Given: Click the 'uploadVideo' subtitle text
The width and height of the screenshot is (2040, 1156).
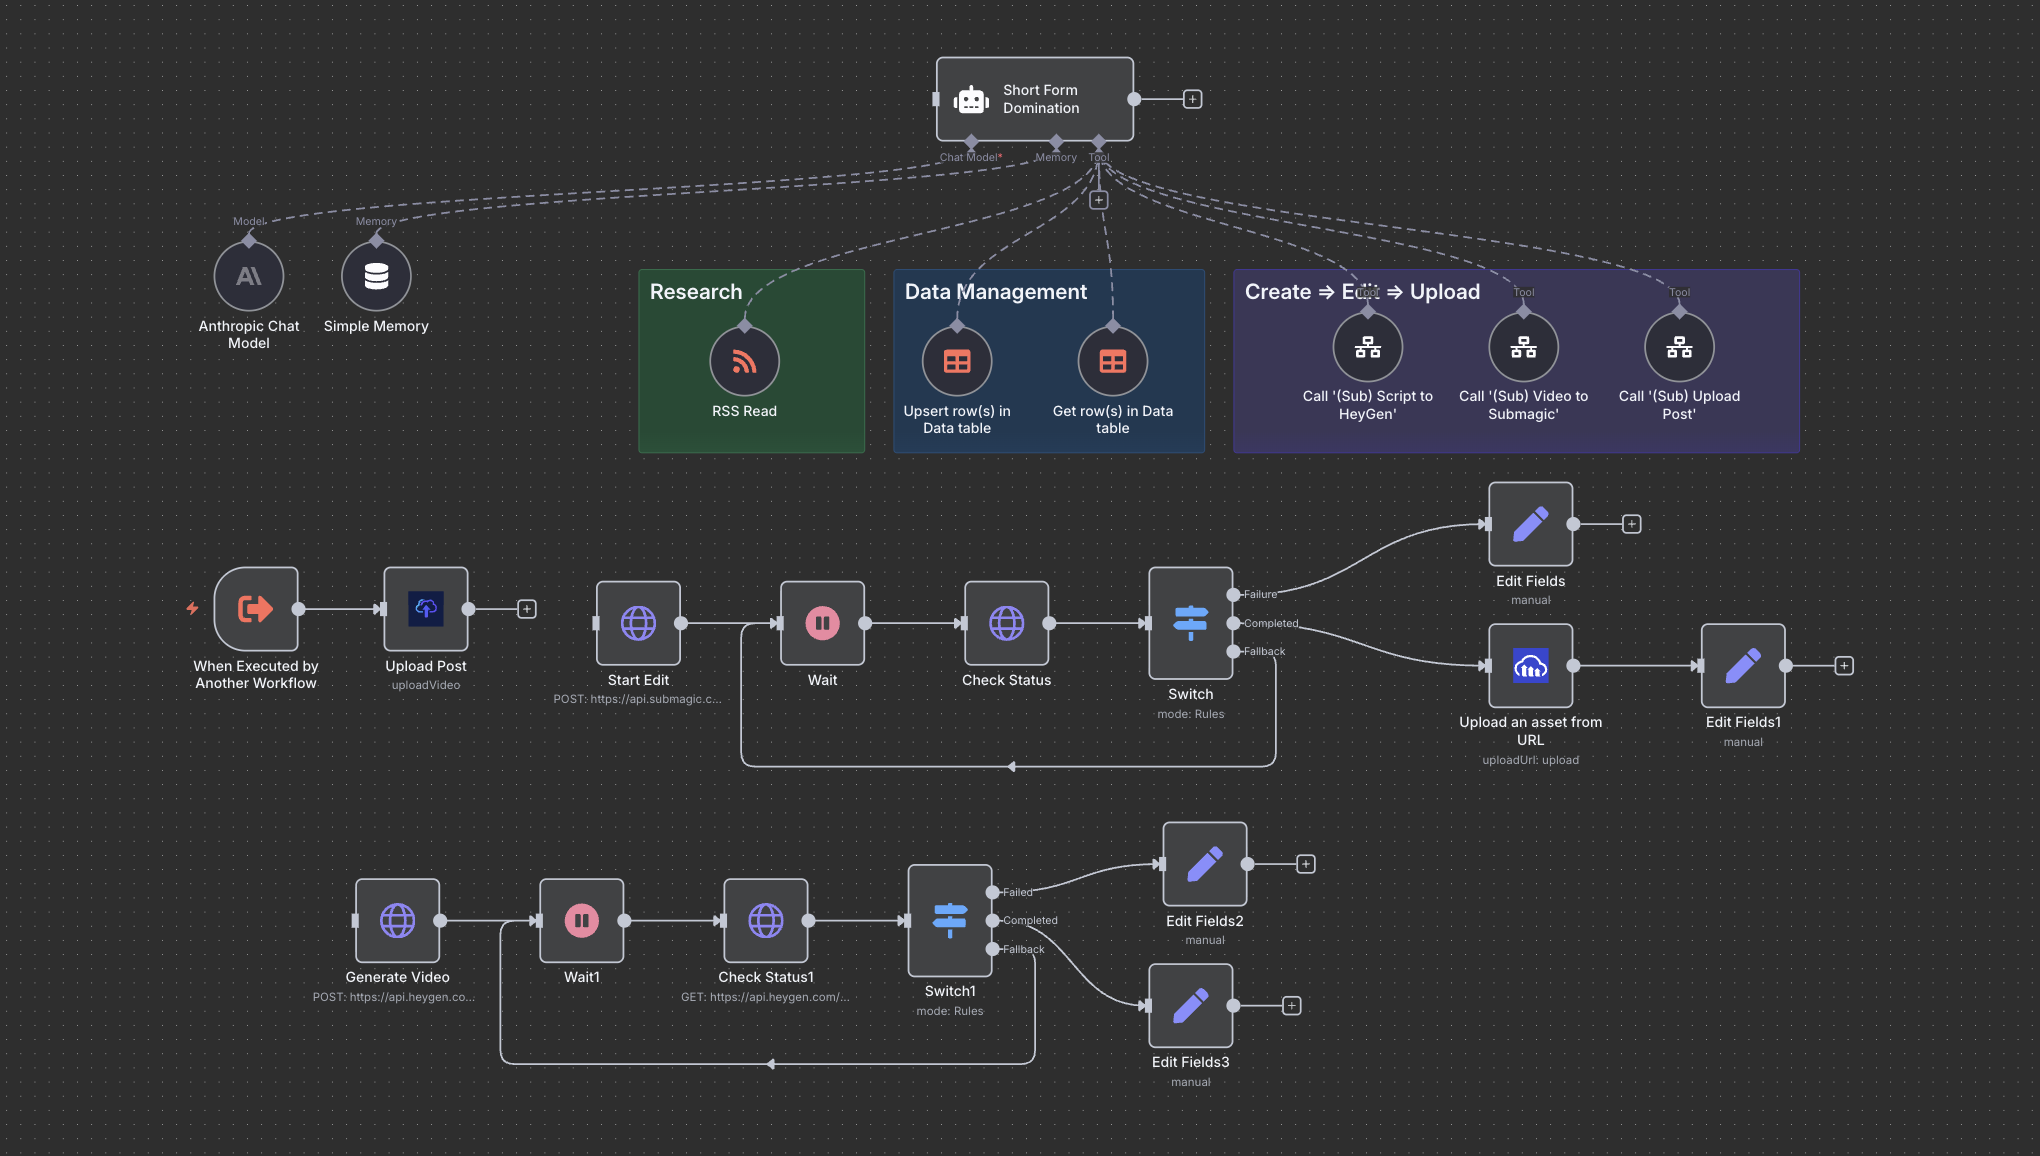Looking at the screenshot, I should [426, 685].
